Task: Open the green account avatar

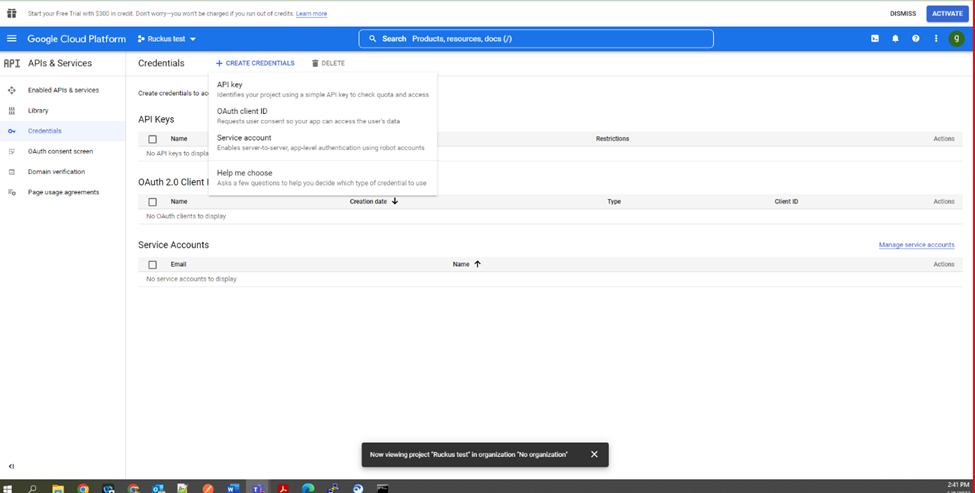Action: (956, 39)
